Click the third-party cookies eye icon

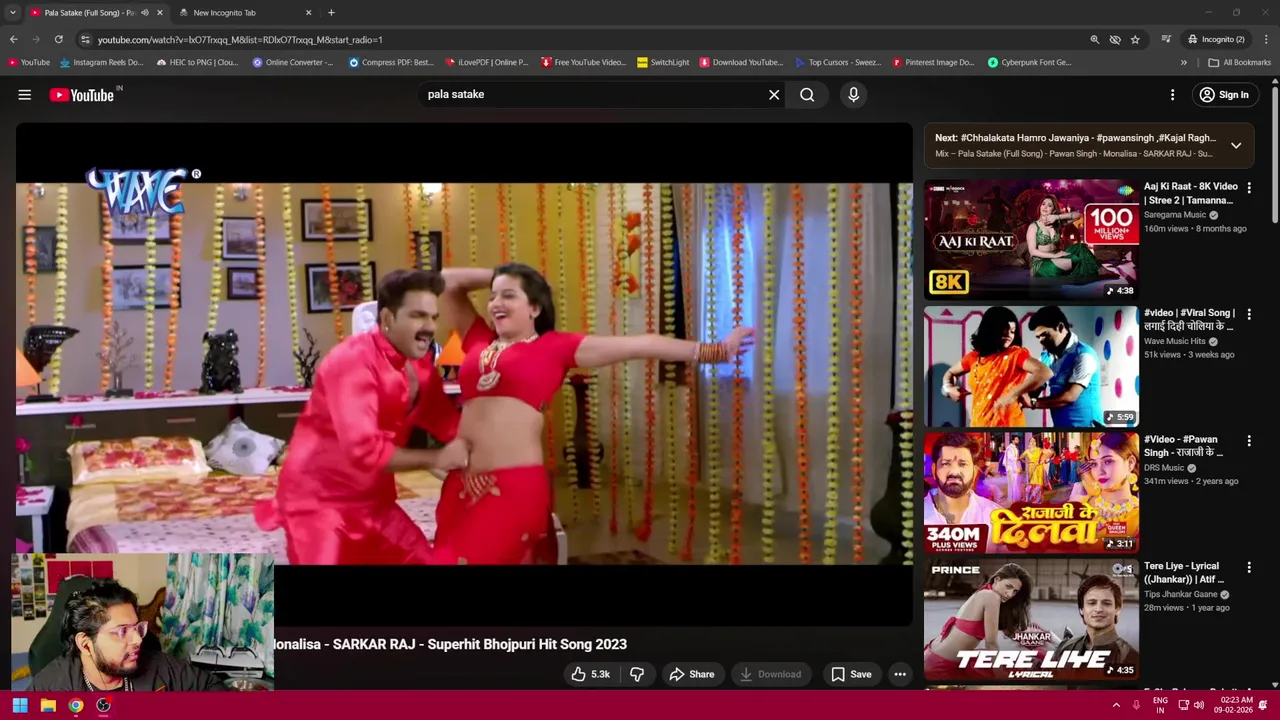(x=1115, y=40)
